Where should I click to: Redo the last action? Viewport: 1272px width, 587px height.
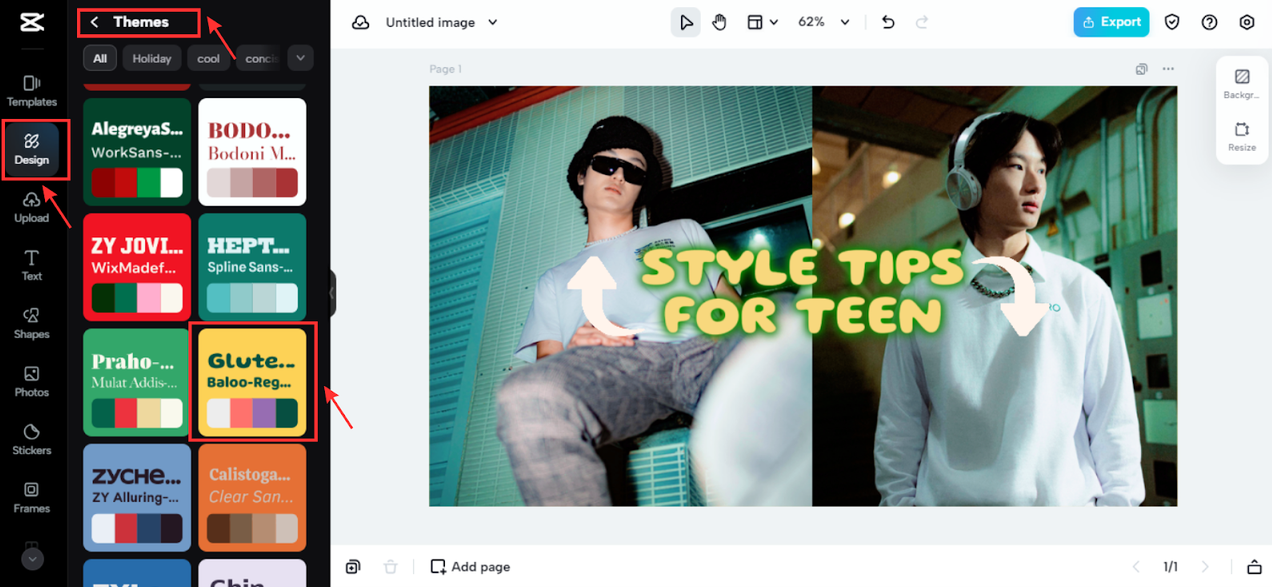coord(922,22)
